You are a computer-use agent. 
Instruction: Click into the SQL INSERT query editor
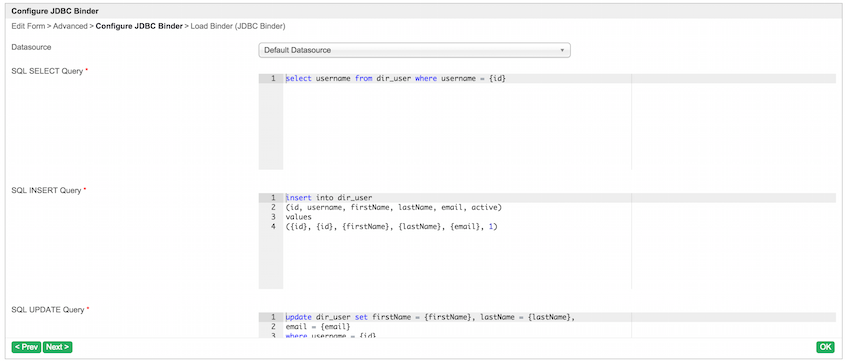click(547, 241)
